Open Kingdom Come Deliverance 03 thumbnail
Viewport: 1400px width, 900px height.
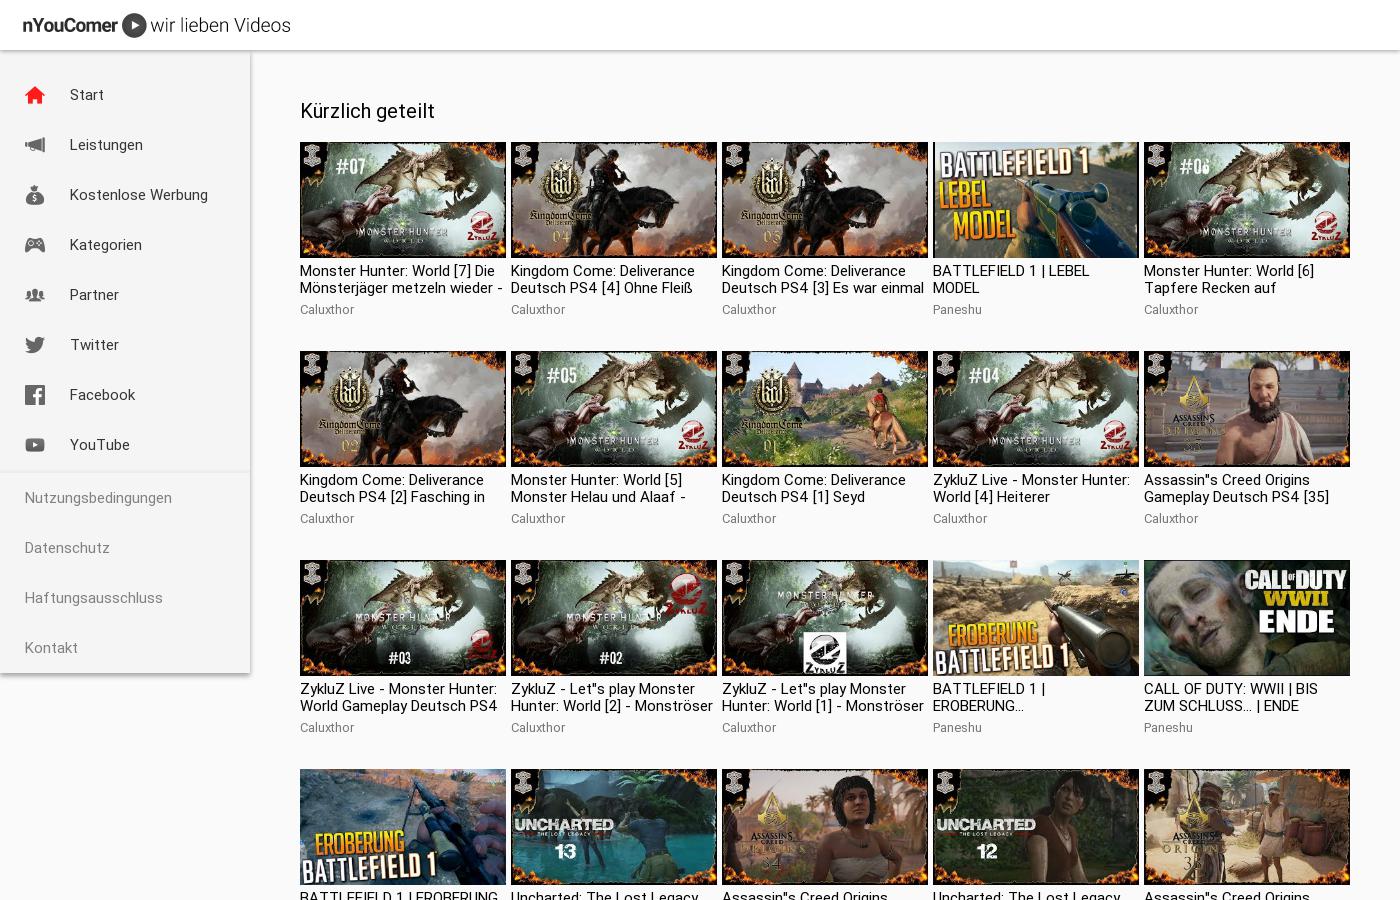click(x=825, y=200)
